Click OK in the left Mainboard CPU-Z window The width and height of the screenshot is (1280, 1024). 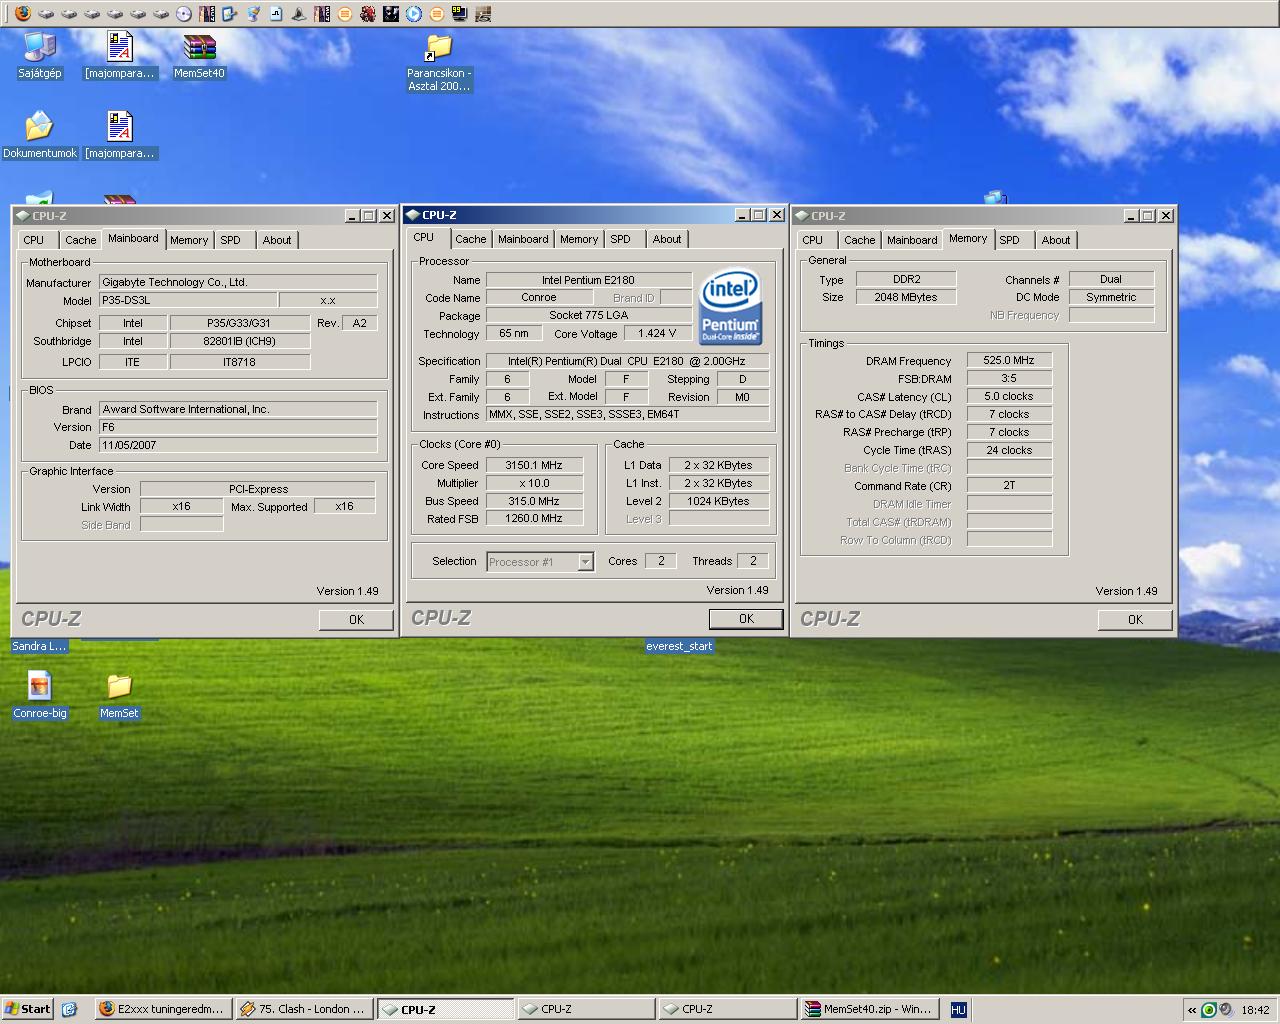356,620
